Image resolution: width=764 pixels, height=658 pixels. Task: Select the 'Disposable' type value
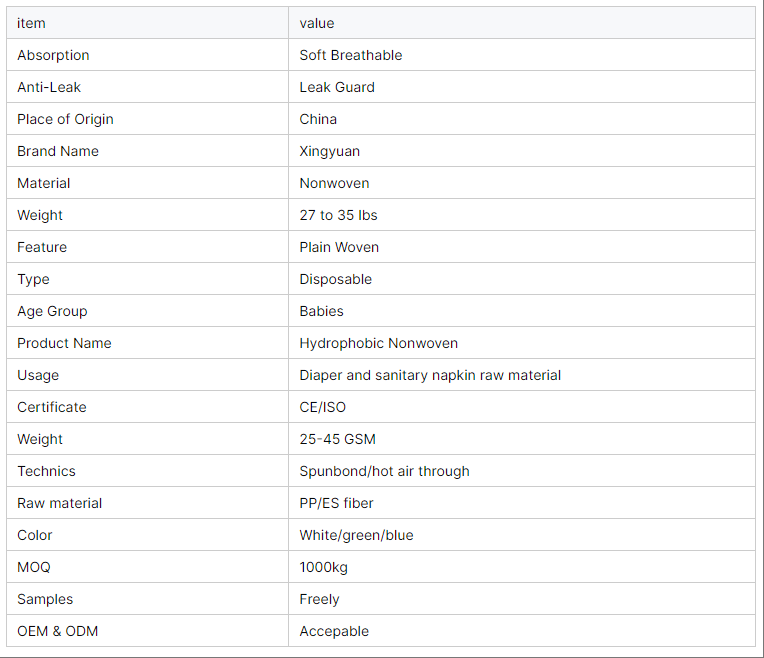(x=335, y=279)
